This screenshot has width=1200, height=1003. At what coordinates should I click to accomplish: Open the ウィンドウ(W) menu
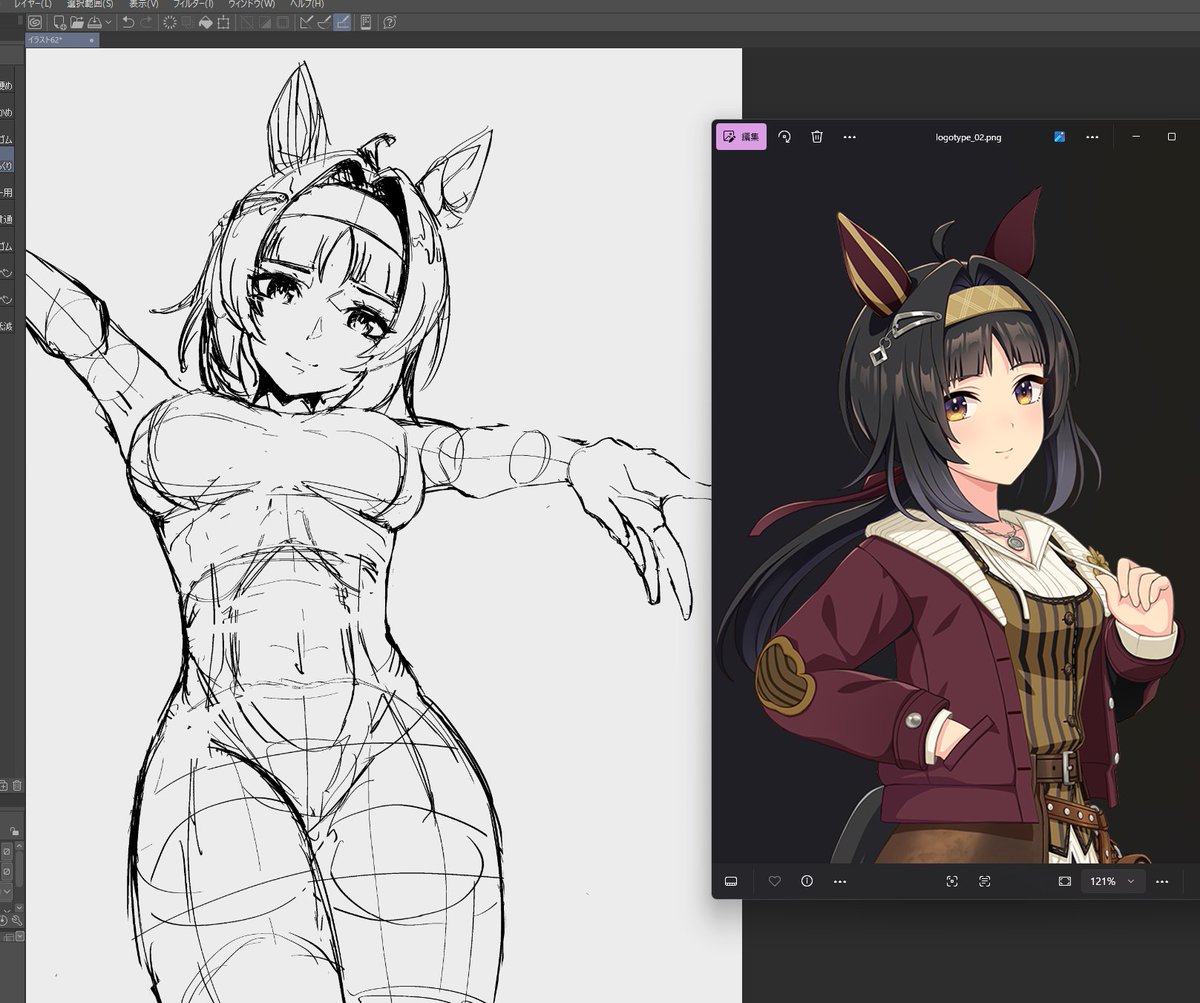pos(252,4)
